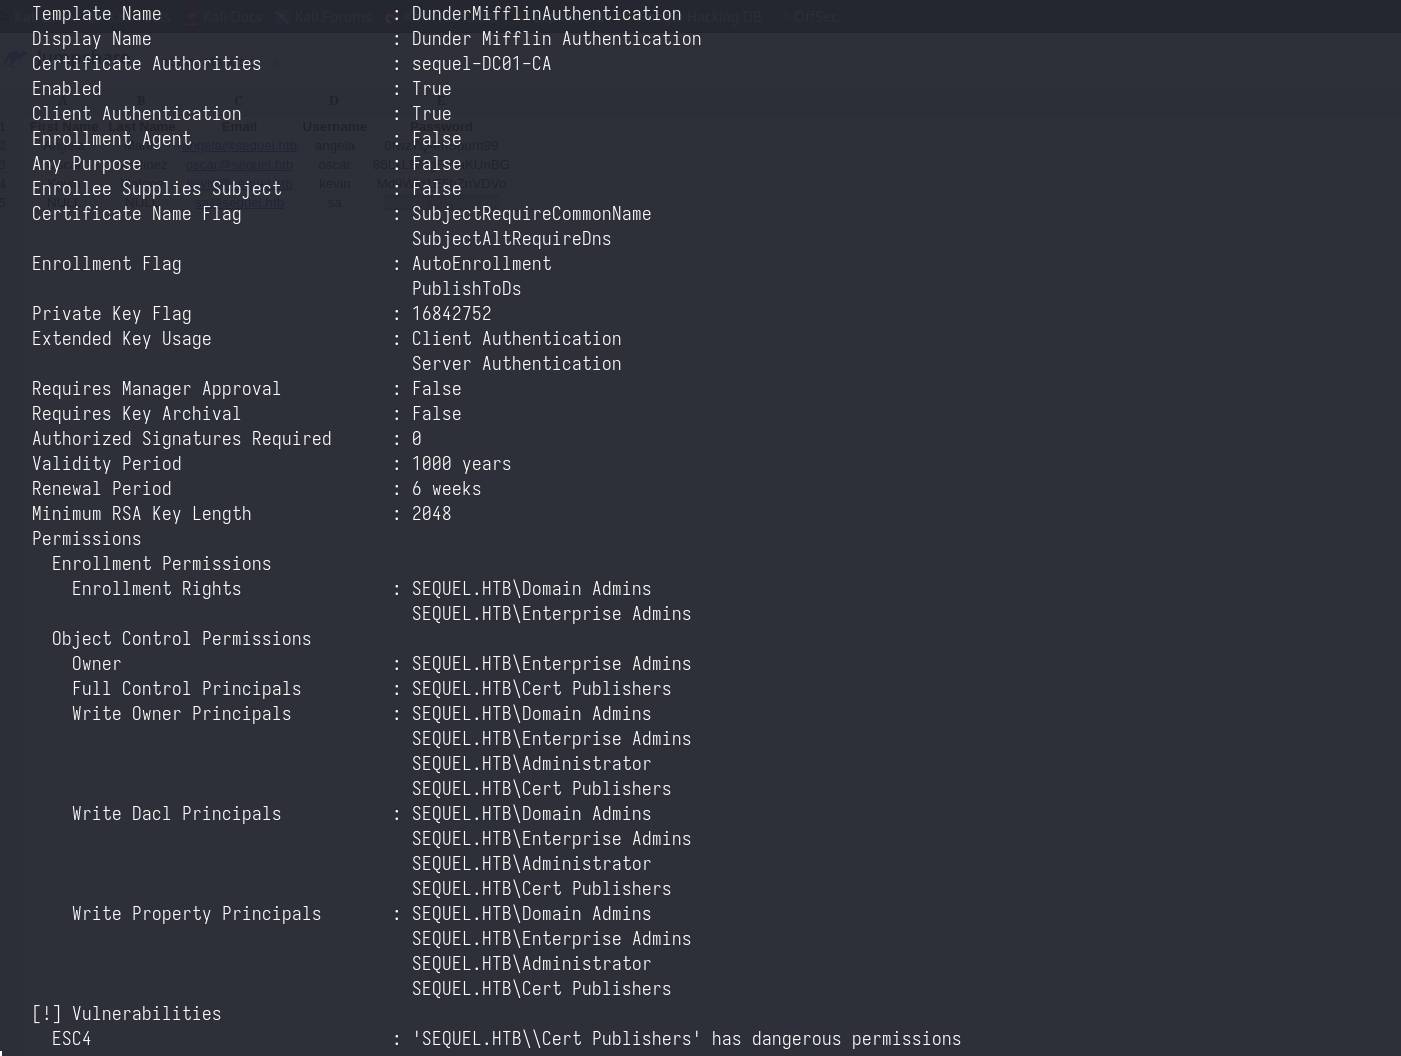This screenshot has width=1401, height=1056.
Task: Click the Vulnerabilities heading in terminal output
Action: [x=146, y=1014]
